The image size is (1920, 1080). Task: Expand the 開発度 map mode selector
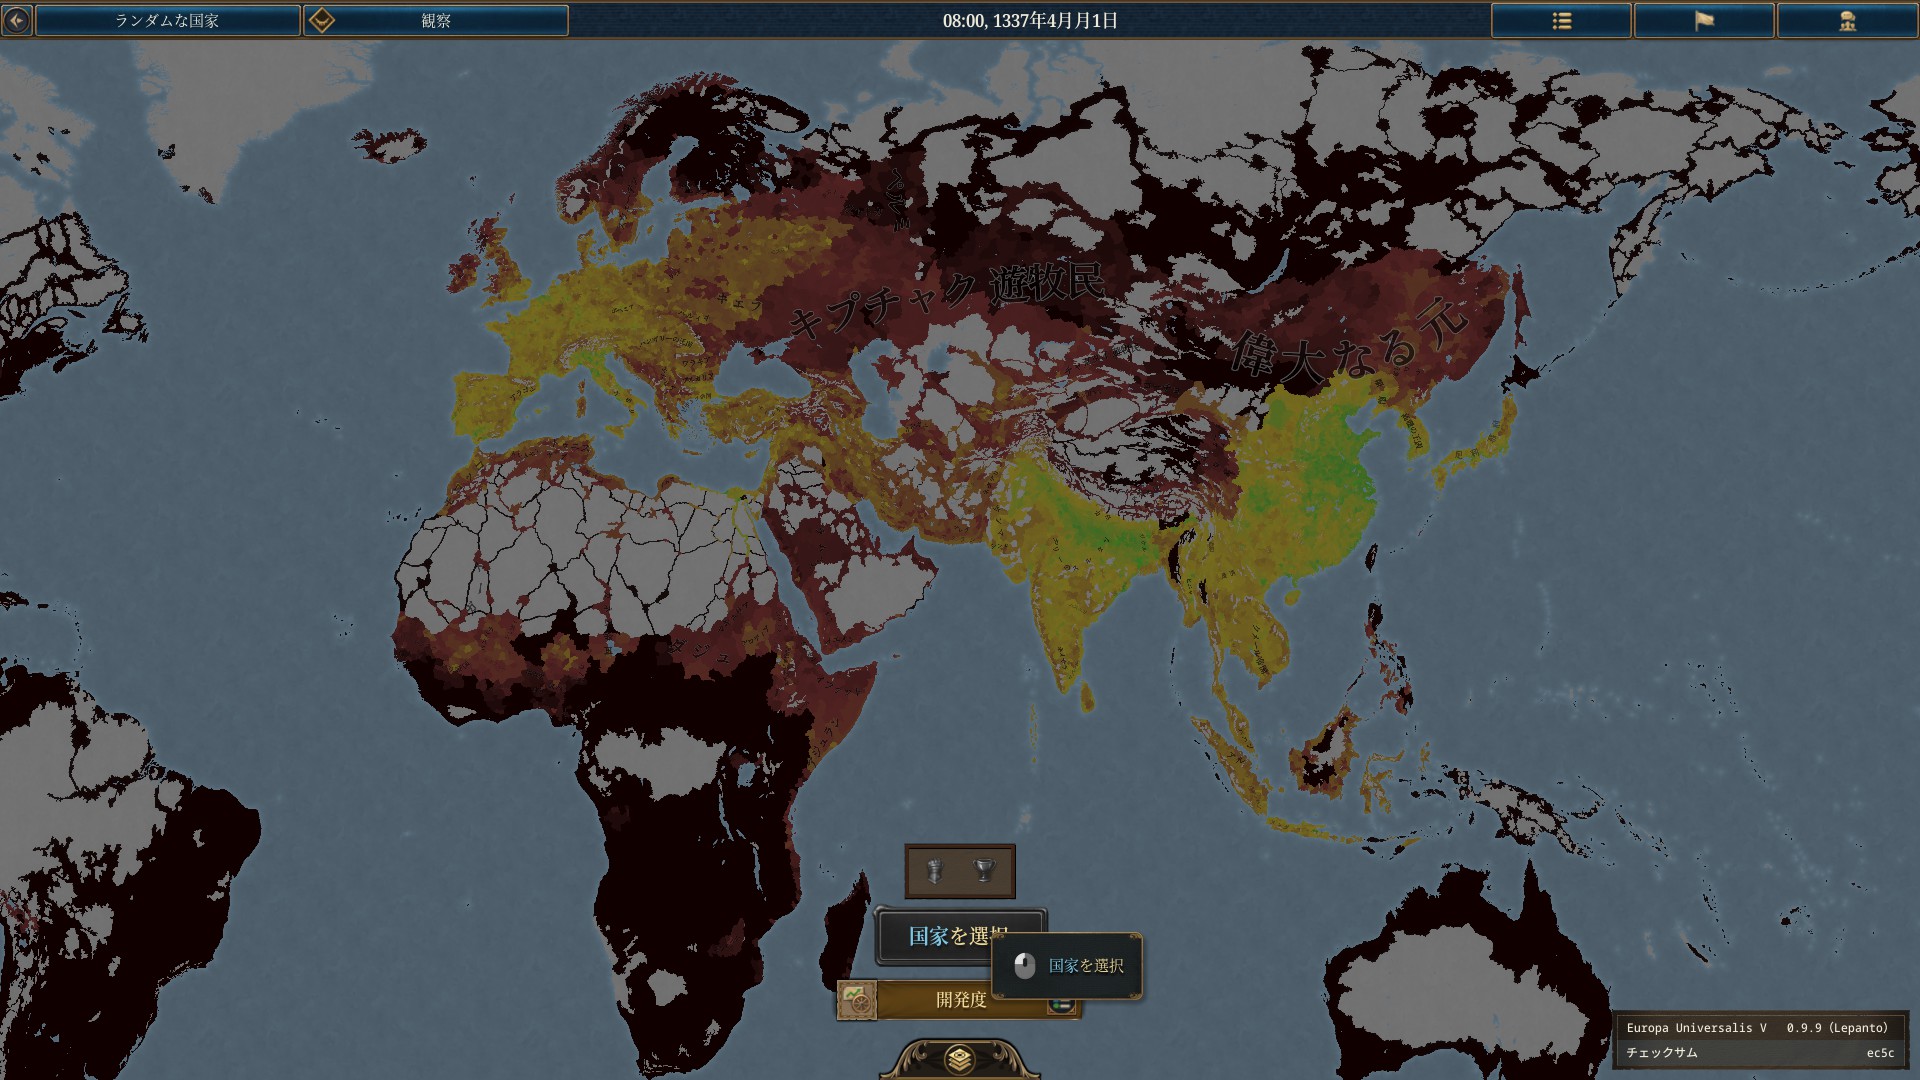960,999
